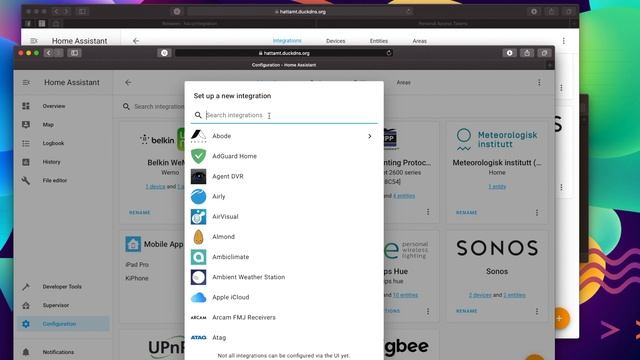Image resolution: width=640 pixels, height=360 pixels.
Task: Toggle the Safari sidebar button in front window
Action: tap(74, 53)
